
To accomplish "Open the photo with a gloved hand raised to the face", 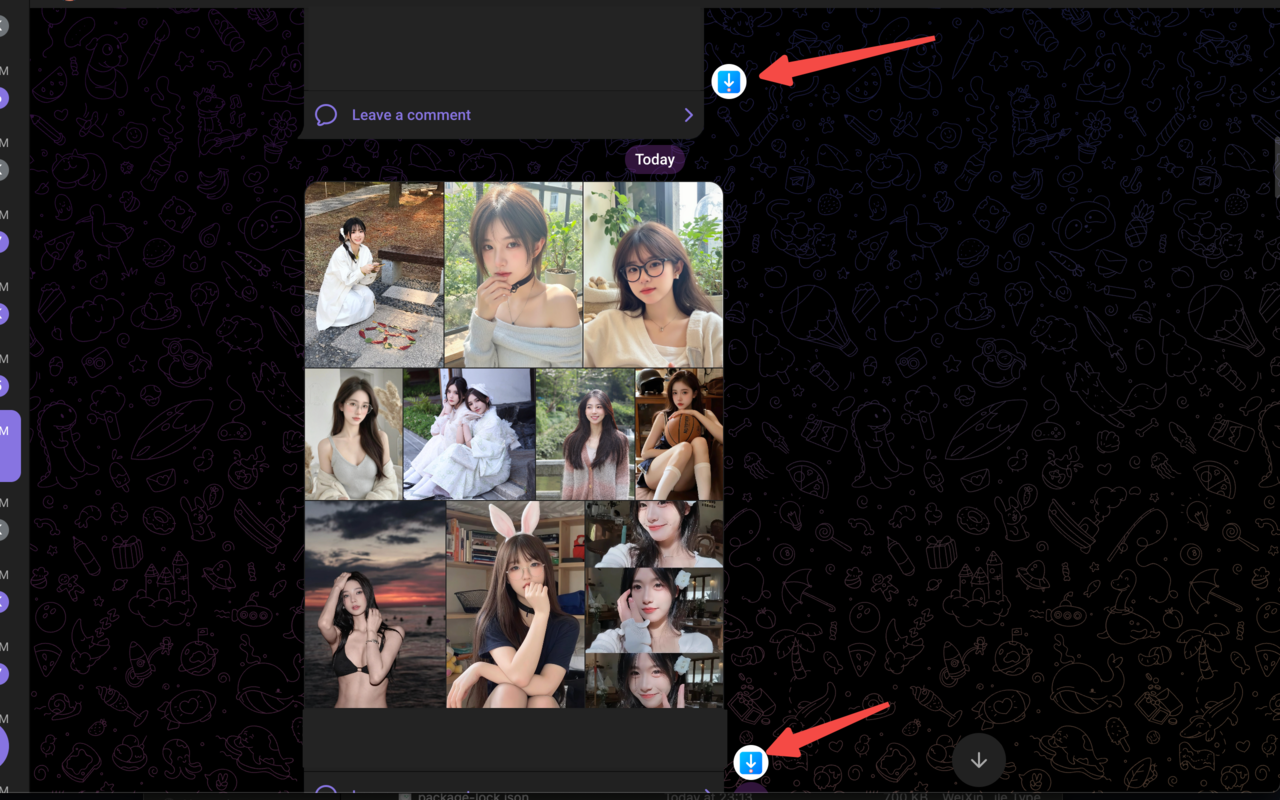I will click(x=654, y=611).
